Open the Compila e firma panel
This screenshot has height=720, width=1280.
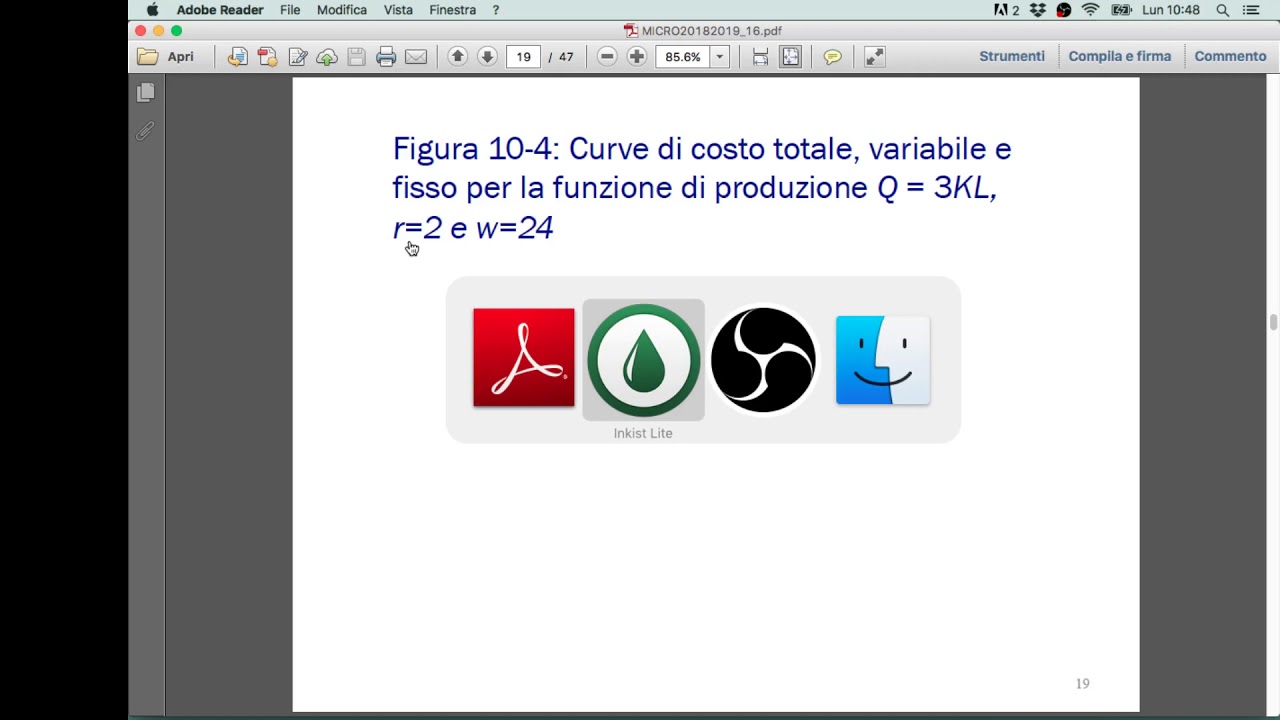(x=1119, y=56)
